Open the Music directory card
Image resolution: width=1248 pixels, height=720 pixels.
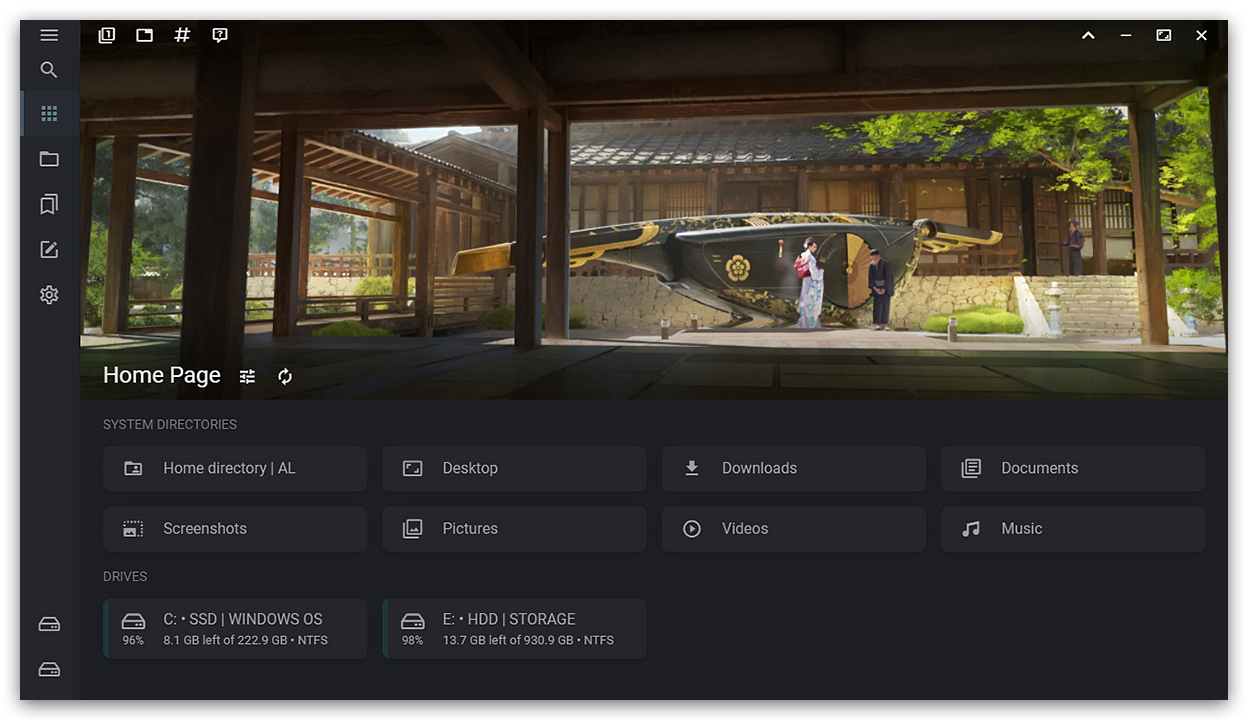tap(1073, 528)
